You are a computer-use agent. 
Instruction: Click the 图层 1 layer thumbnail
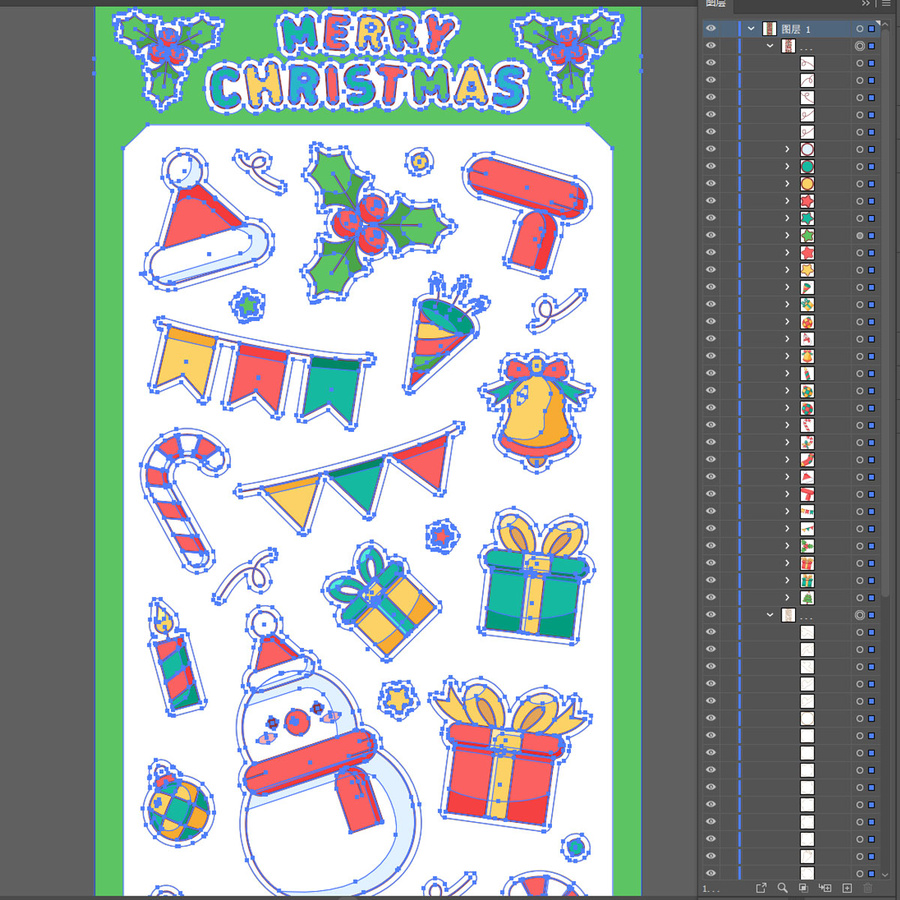769,29
